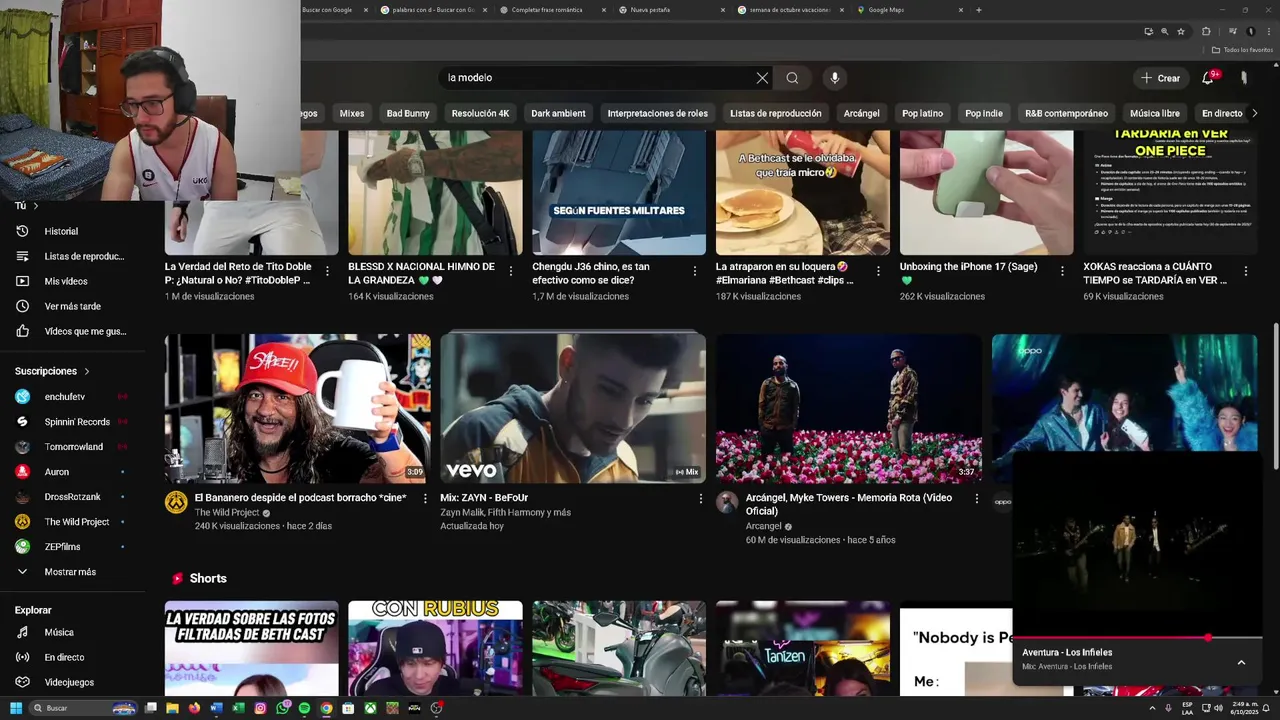The image size is (1280, 720).
Task: Open options for XOKAS reacciona short
Action: (1246, 271)
